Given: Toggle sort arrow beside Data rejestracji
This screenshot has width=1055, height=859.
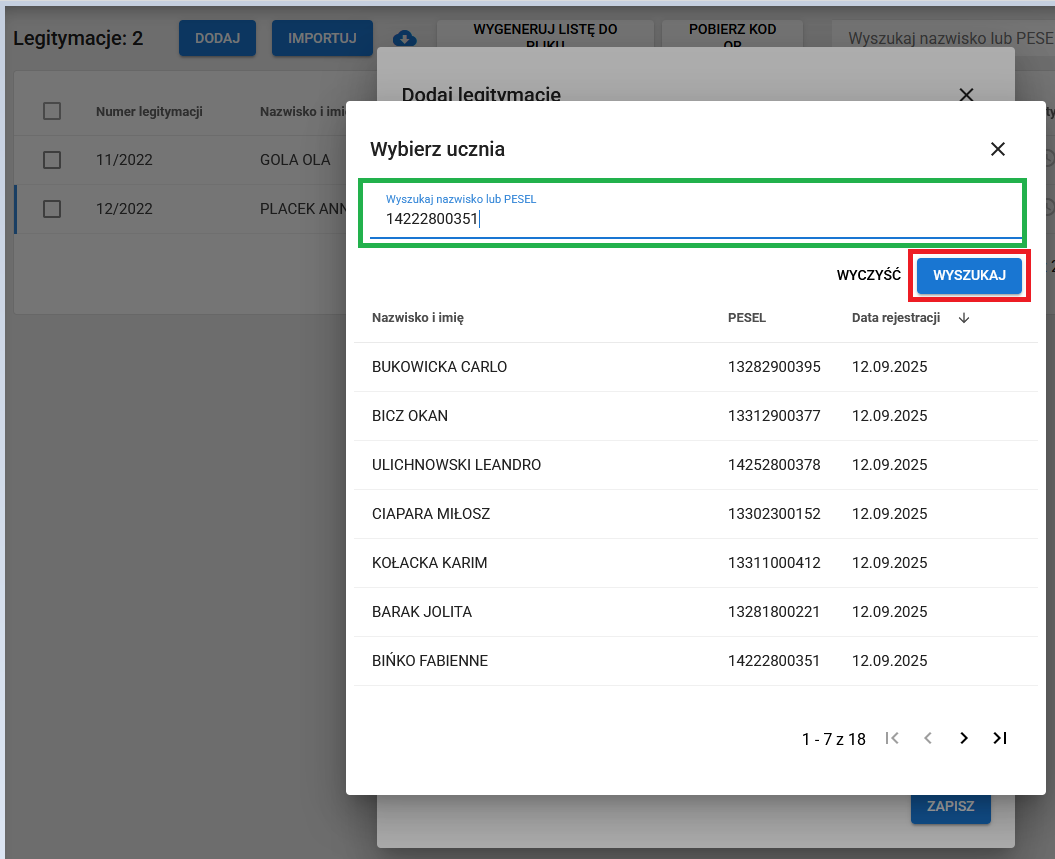Looking at the screenshot, I should click(x=964, y=318).
